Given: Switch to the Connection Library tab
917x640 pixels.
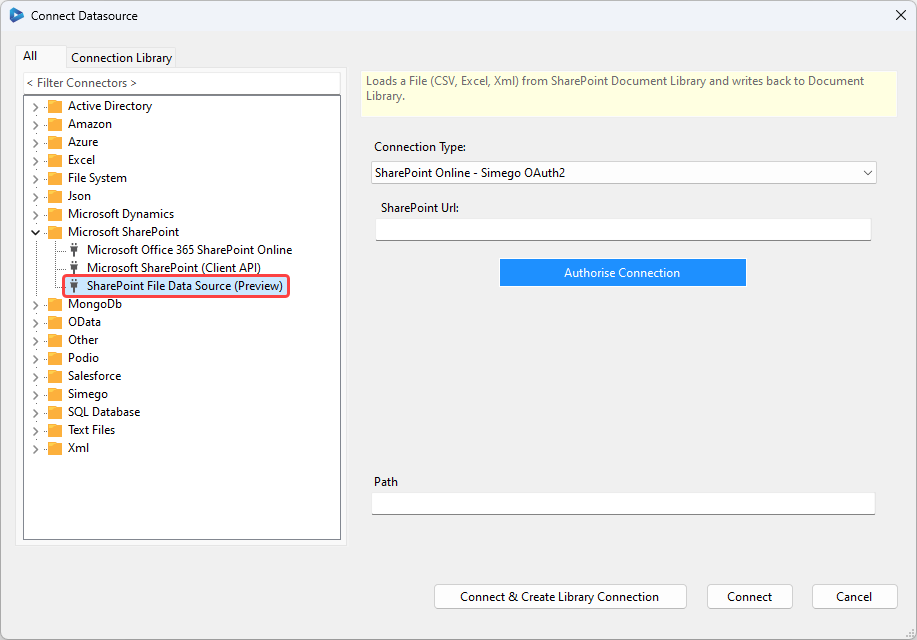Looking at the screenshot, I should pyautogui.click(x=120, y=57).
